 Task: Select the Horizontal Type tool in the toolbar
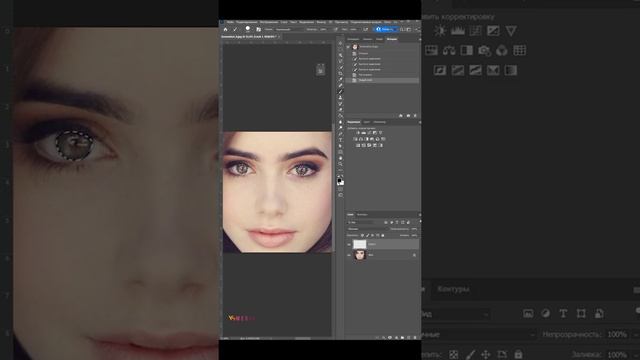[340, 140]
